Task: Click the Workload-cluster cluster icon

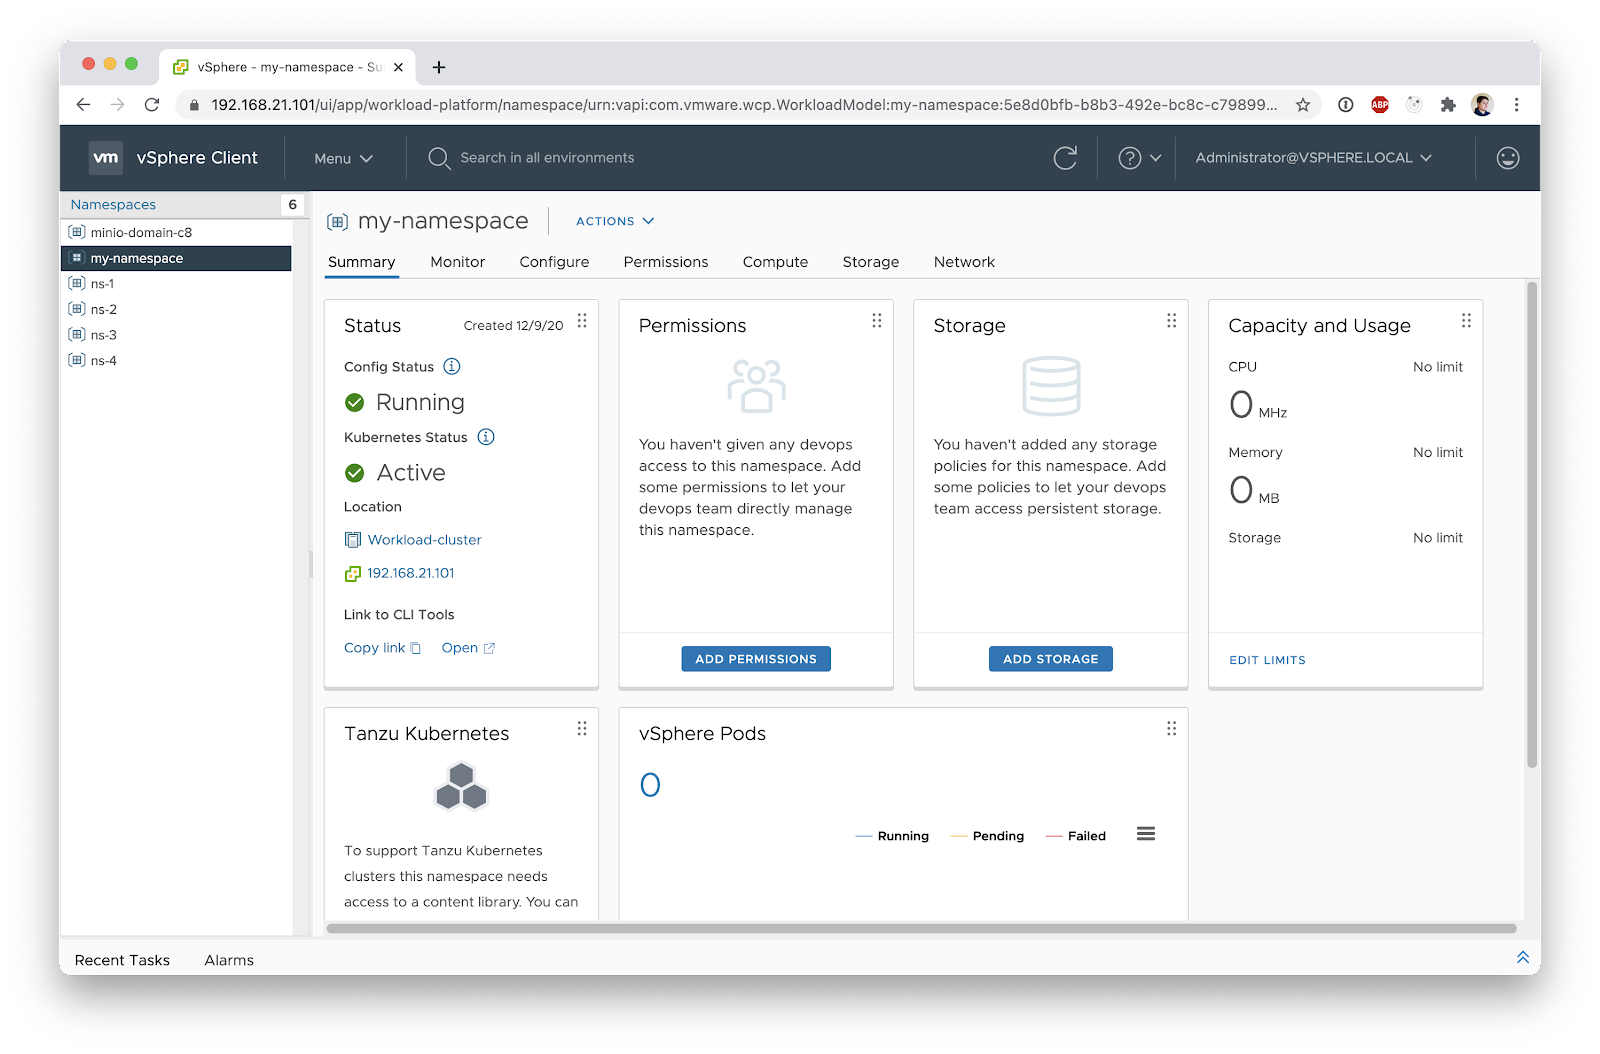Action: pos(353,540)
